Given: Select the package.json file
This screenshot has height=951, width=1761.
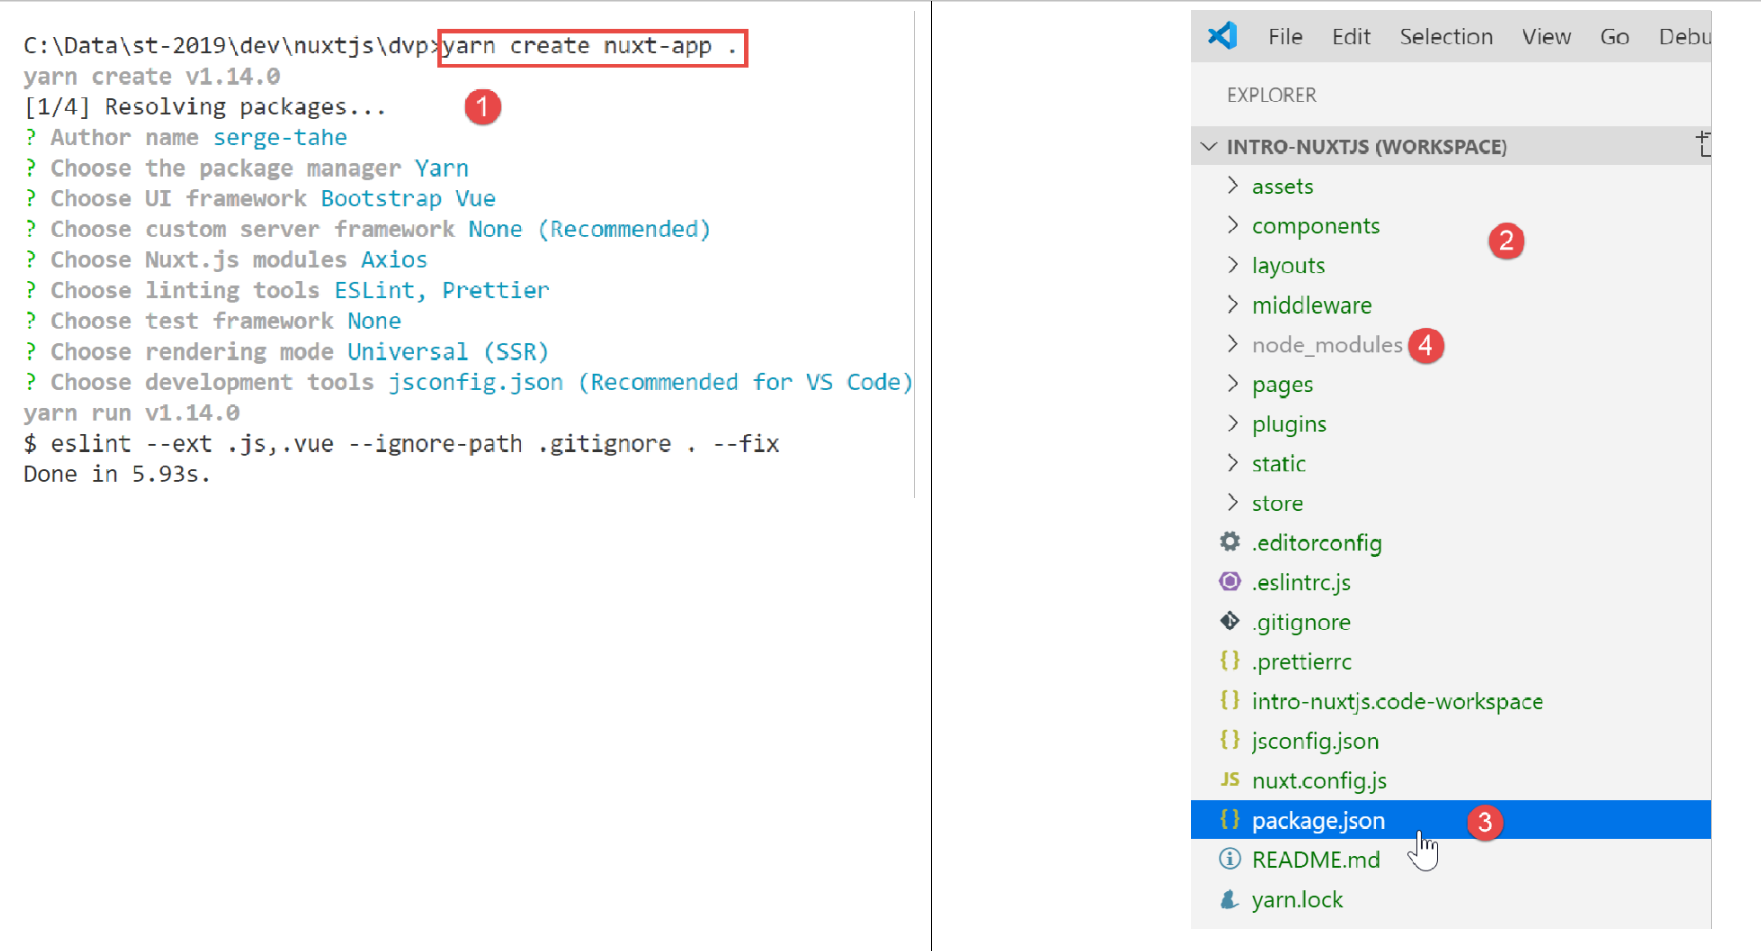Looking at the screenshot, I should 1318,821.
